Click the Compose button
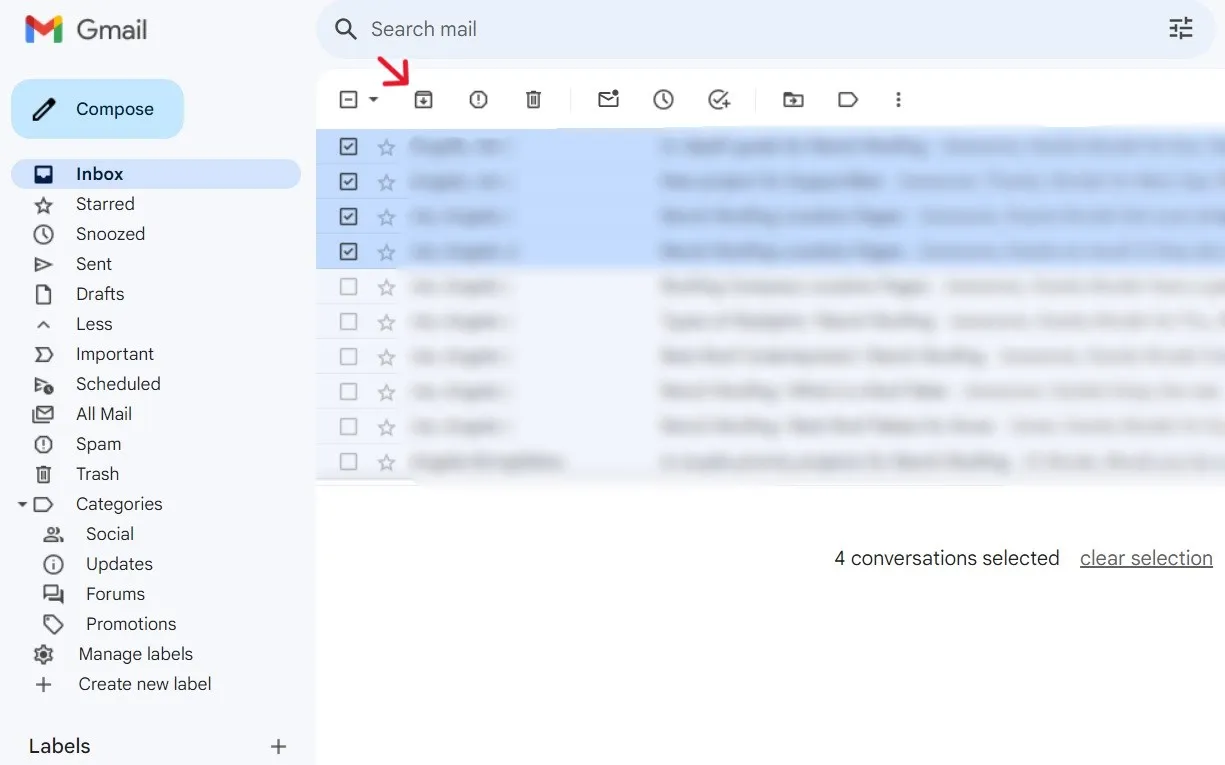This screenshot has height=765, width=1225. click(97, 108)
